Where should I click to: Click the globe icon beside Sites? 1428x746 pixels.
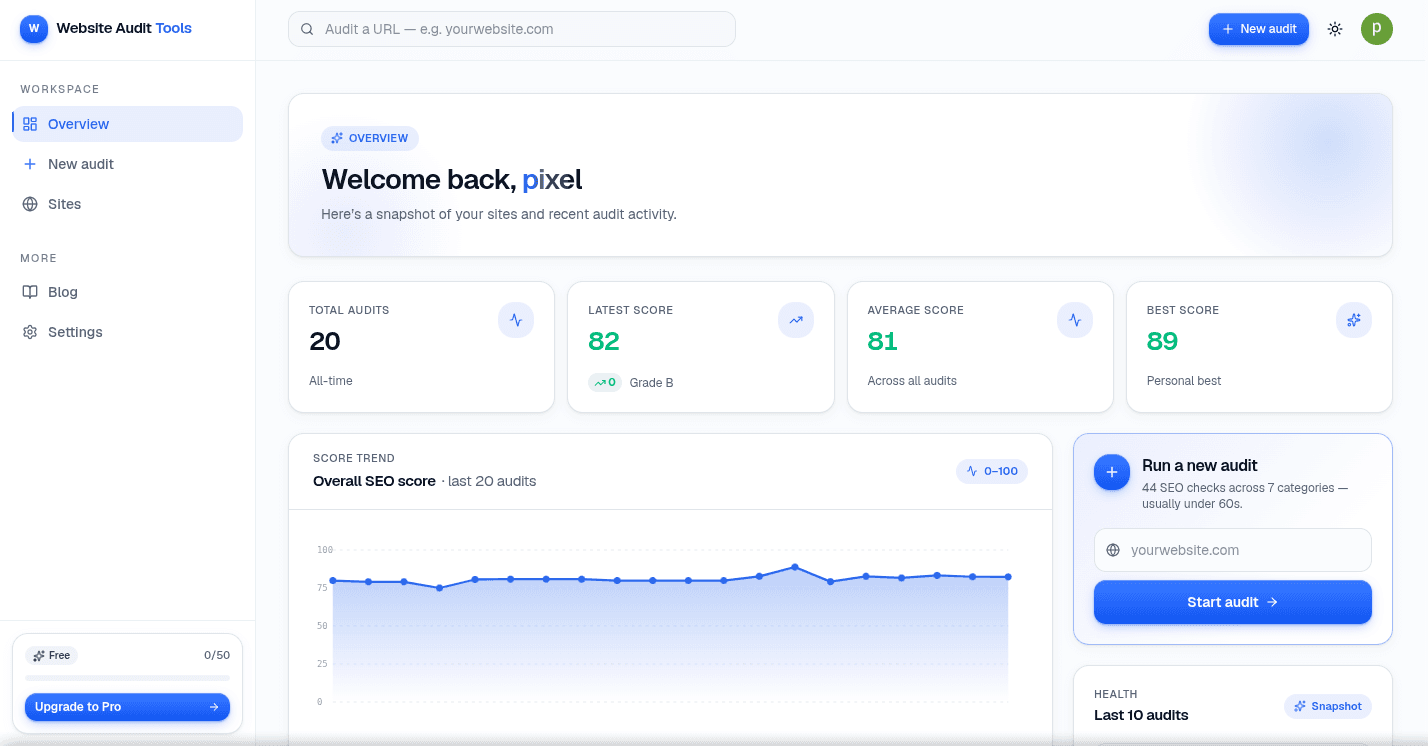30,204
